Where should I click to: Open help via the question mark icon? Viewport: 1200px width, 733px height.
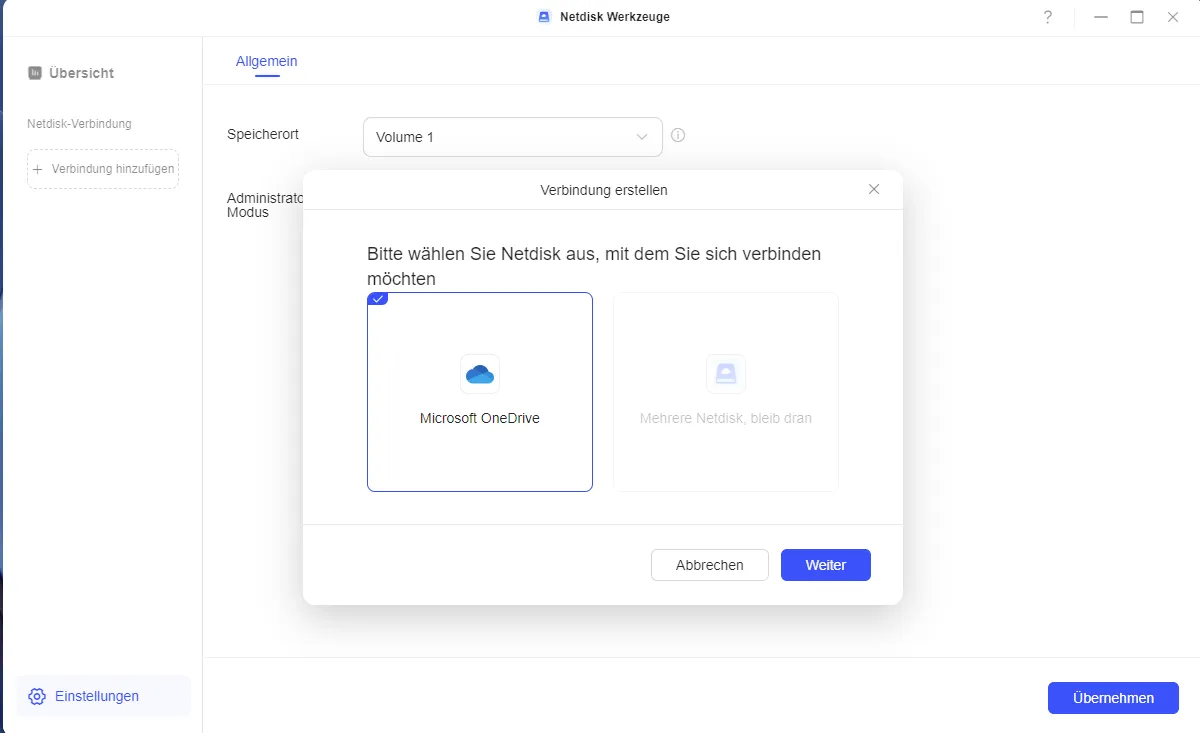pyautogui.click(x=1048, y=17)
